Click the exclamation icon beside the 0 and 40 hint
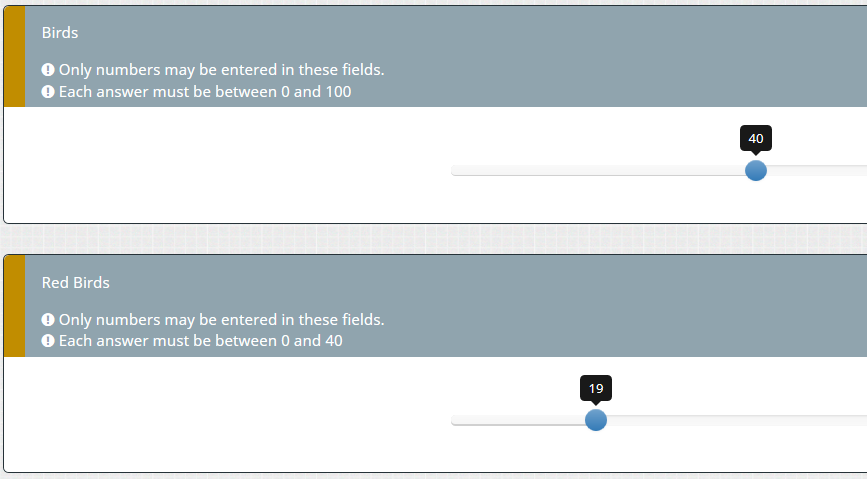 pos(48,342)
